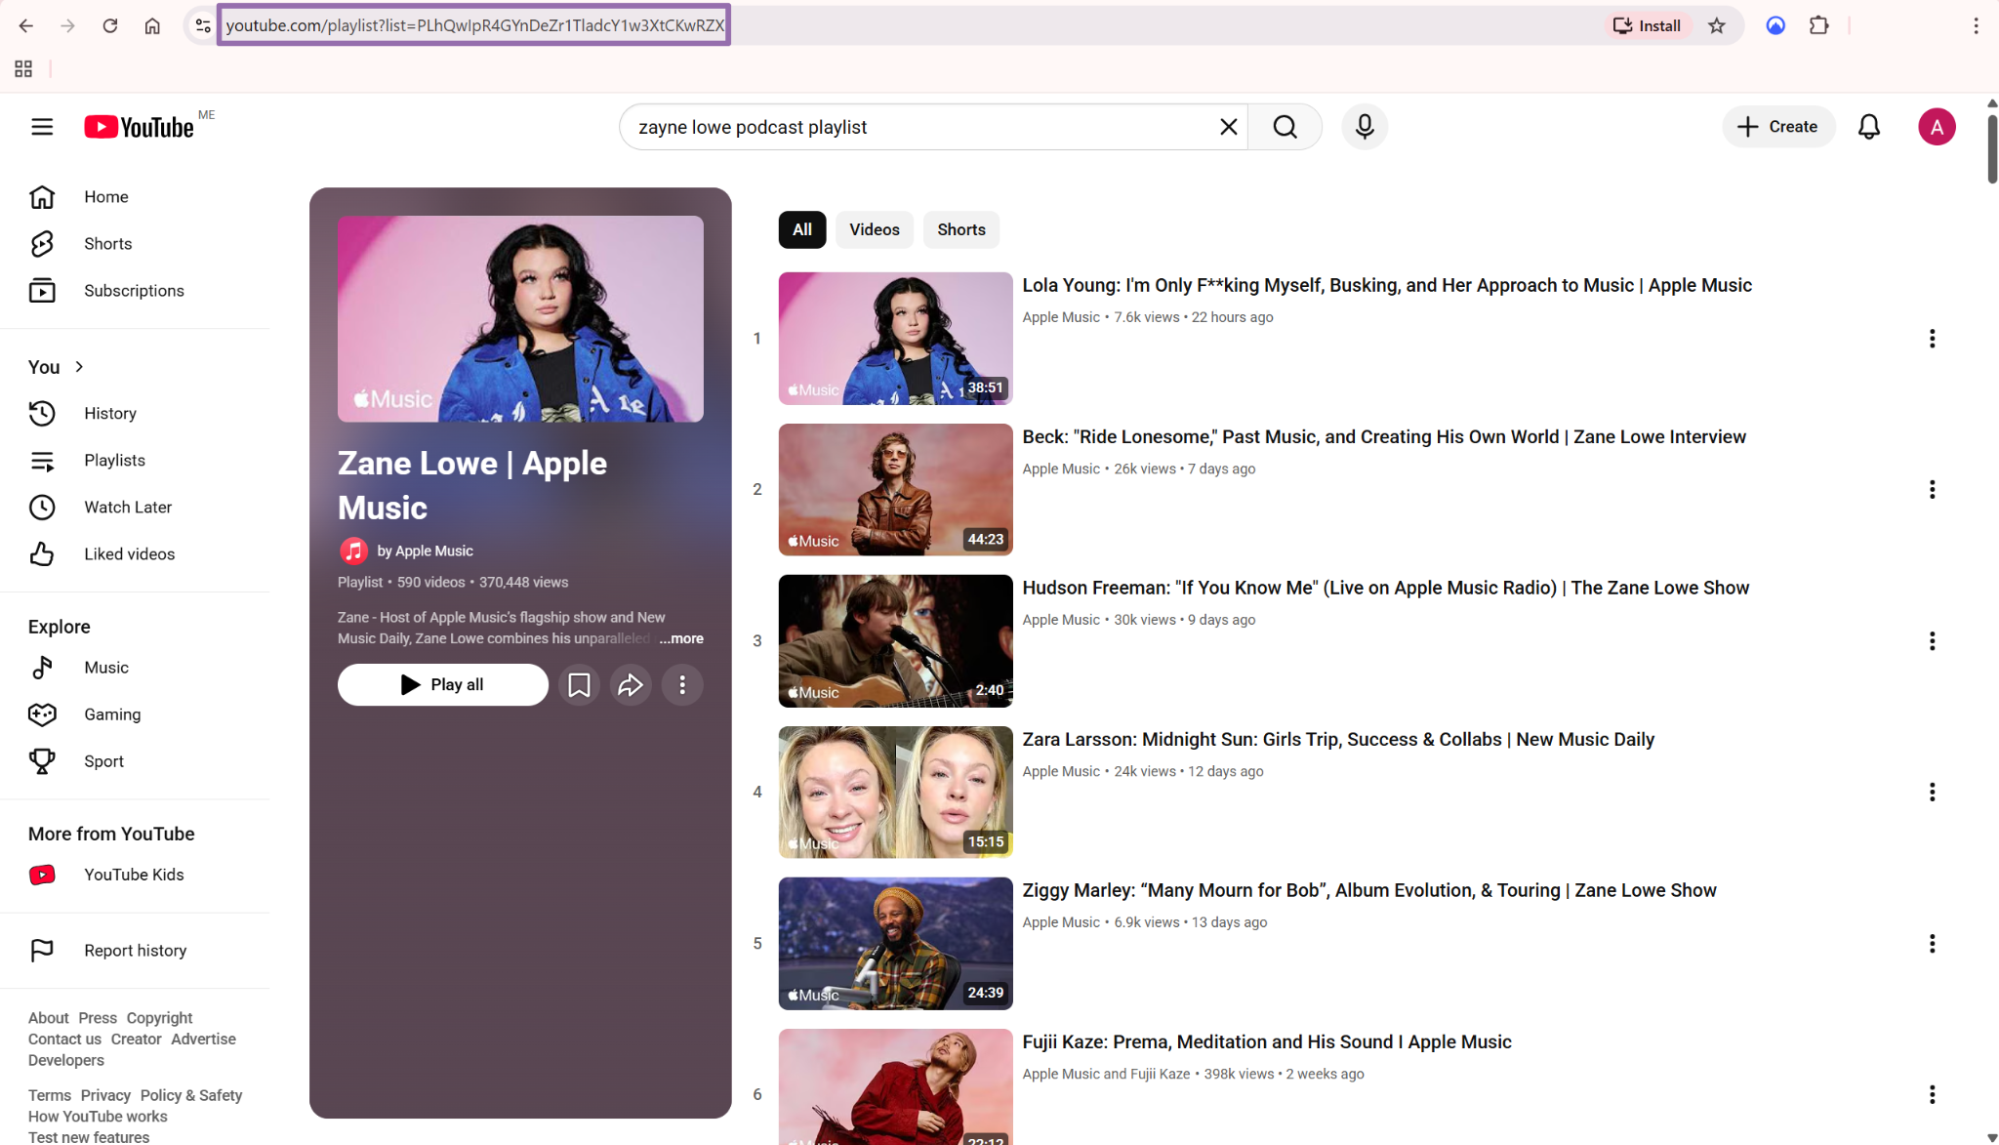Click the search magnifier button
This screenshot has height=1145, width=1999.
[x=1285, y=127]
